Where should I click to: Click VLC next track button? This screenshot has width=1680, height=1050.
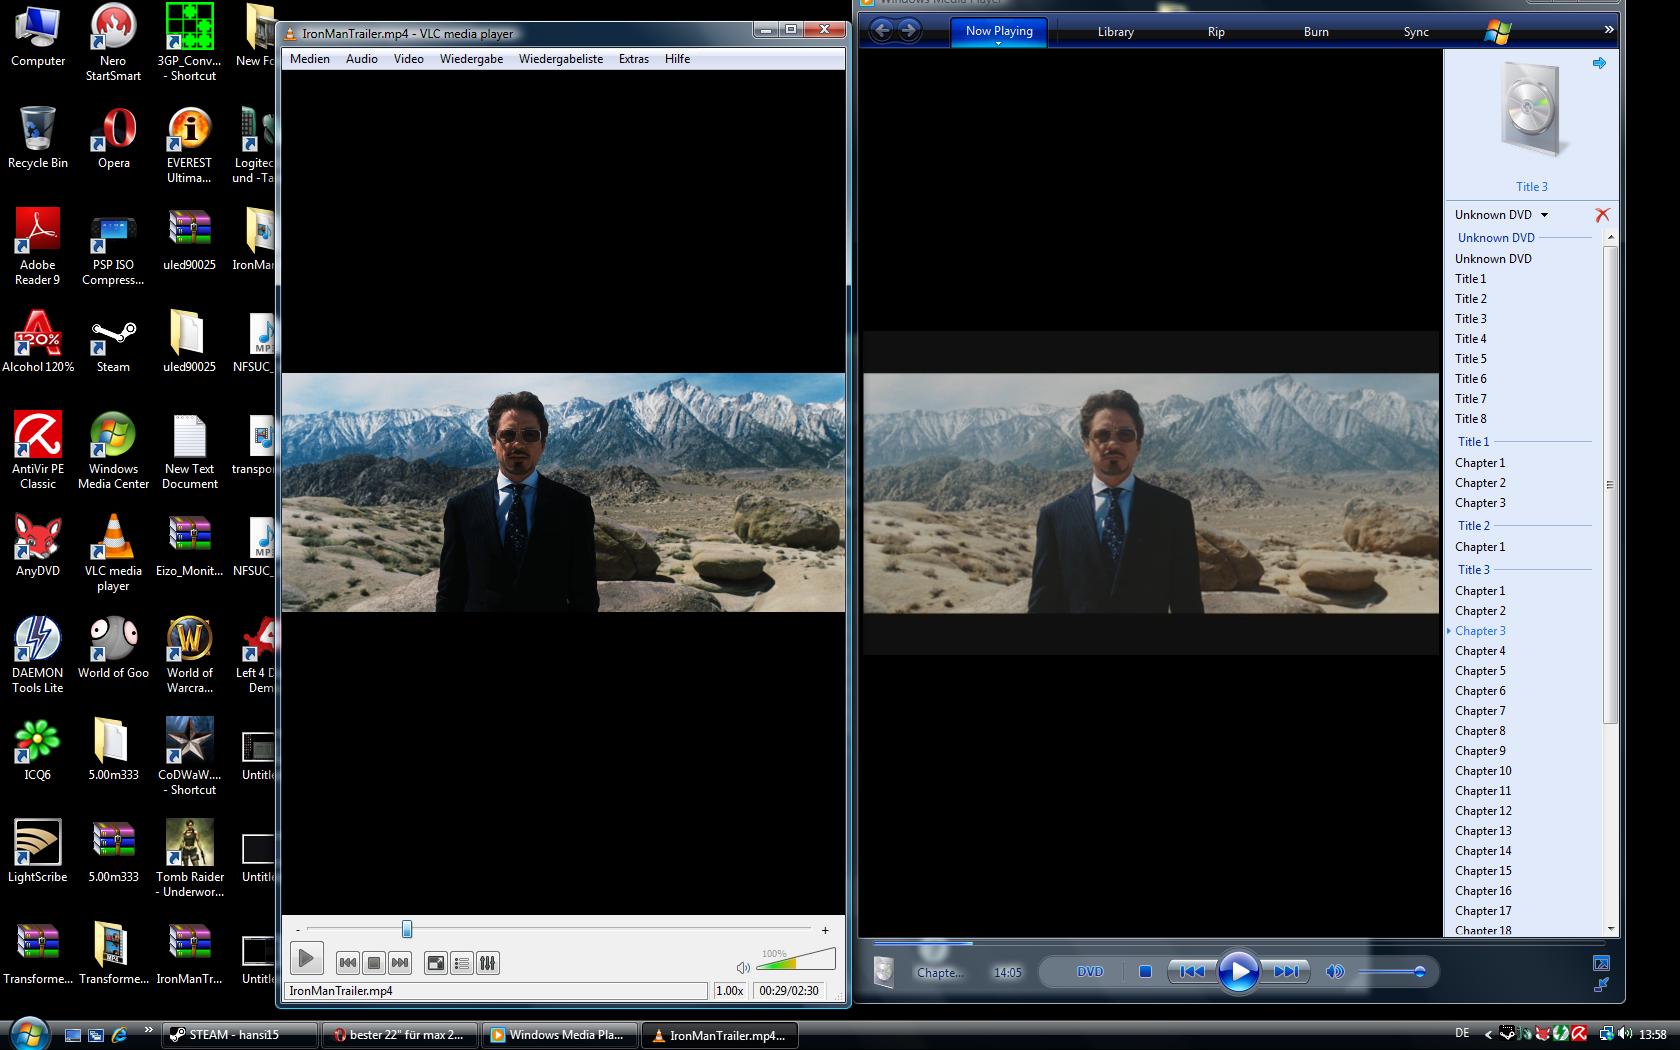pos(400,963)
